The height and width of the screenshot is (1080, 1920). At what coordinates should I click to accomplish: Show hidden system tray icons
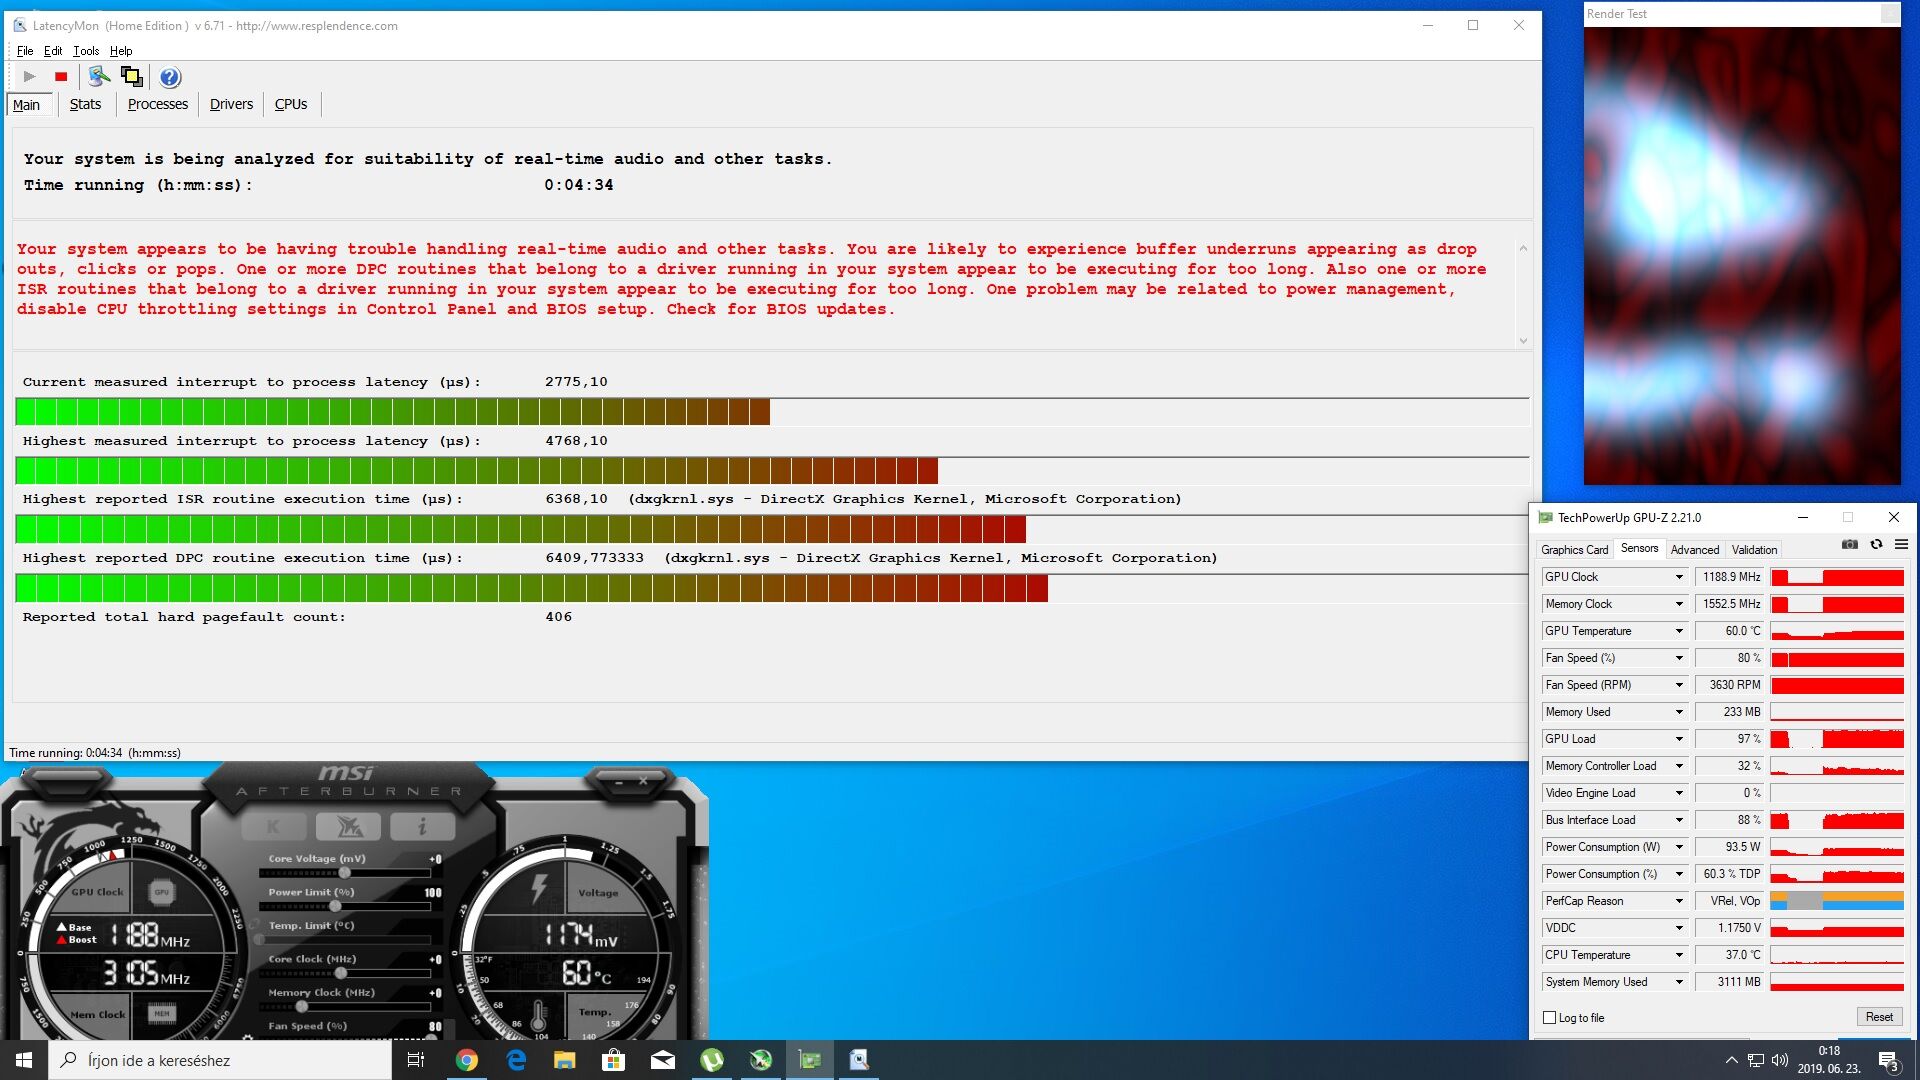click(1732, 1060)
